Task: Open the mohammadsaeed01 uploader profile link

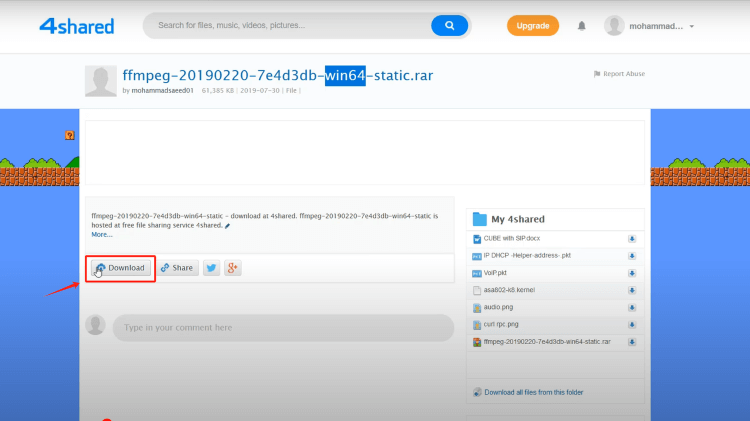Action: pos(162,90)
